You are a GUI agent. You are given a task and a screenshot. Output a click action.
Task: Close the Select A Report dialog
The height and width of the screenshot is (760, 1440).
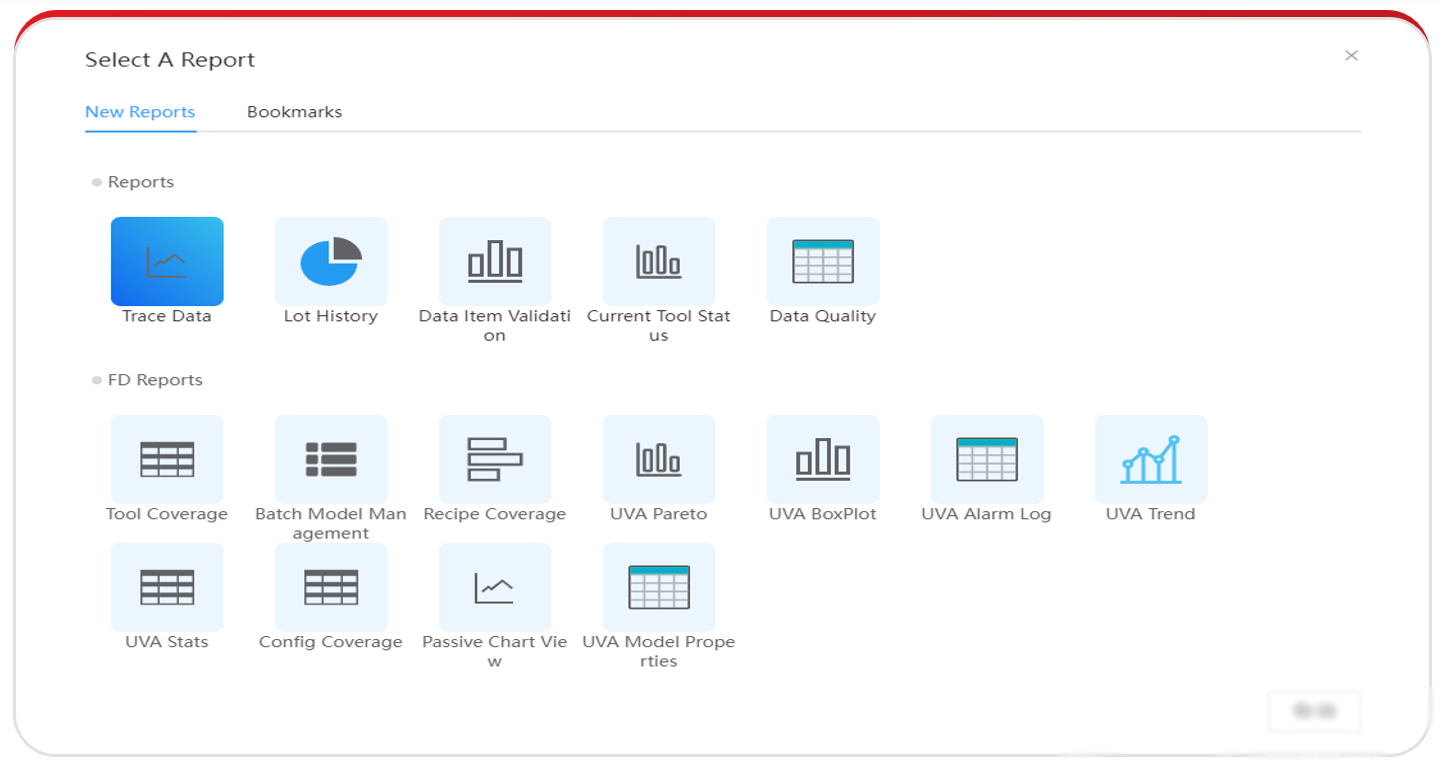(1351, 56)
